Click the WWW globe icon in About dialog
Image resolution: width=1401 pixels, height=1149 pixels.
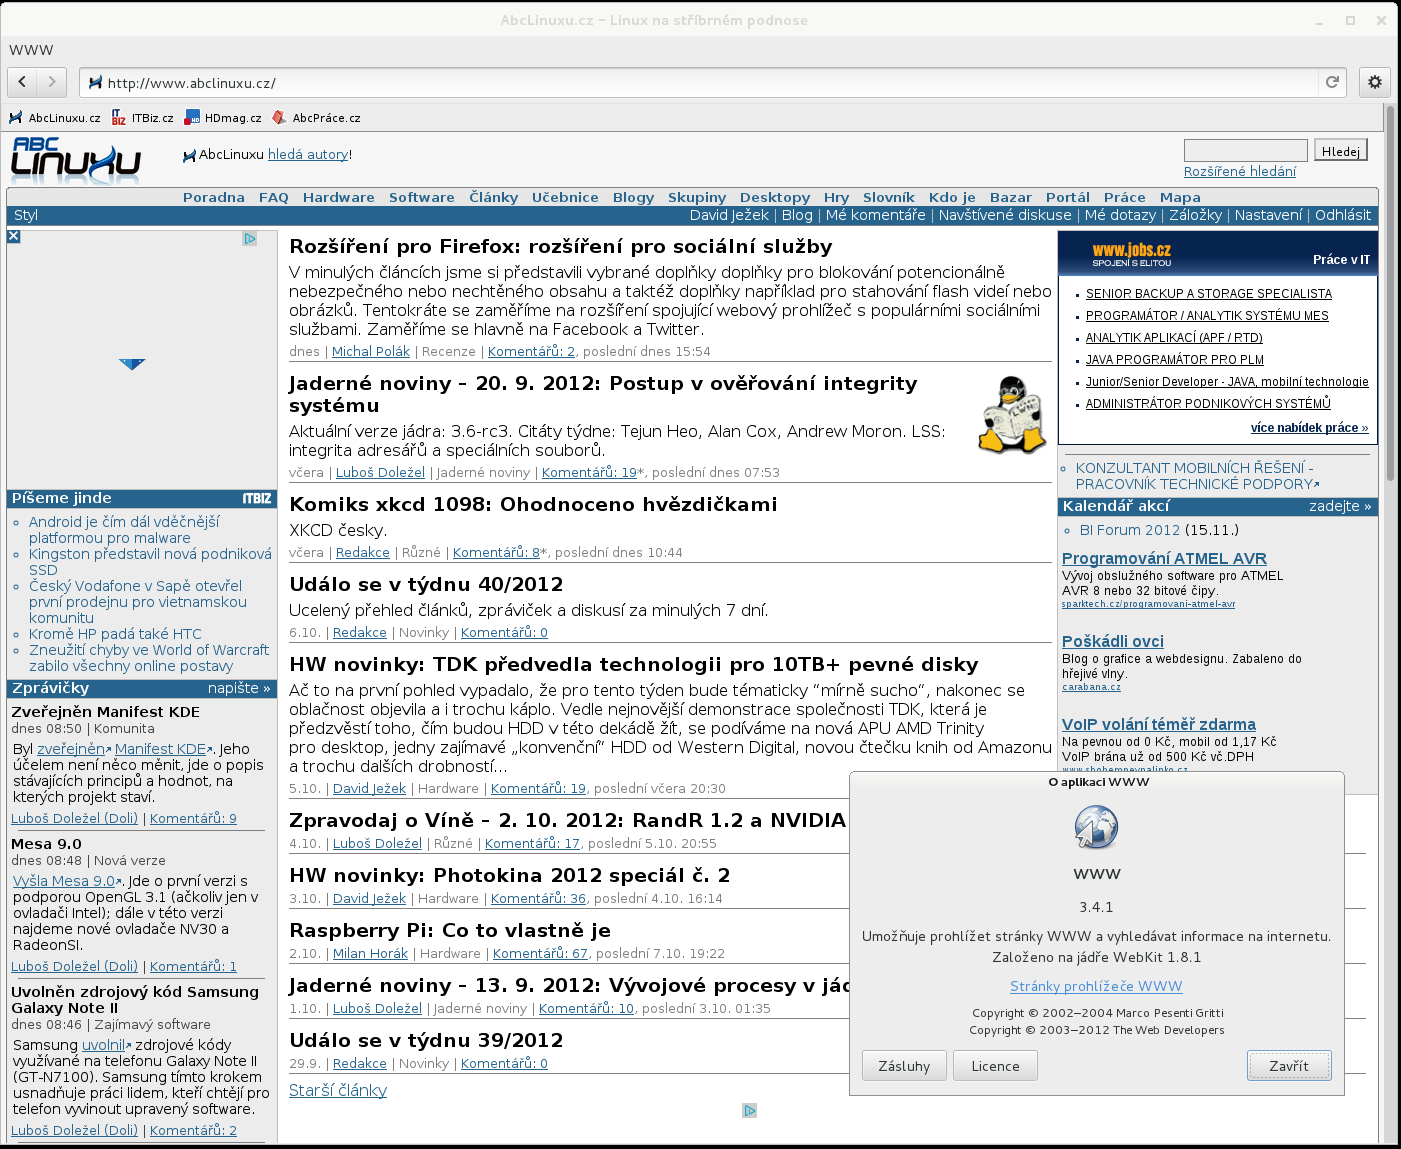coord(1096,828)
